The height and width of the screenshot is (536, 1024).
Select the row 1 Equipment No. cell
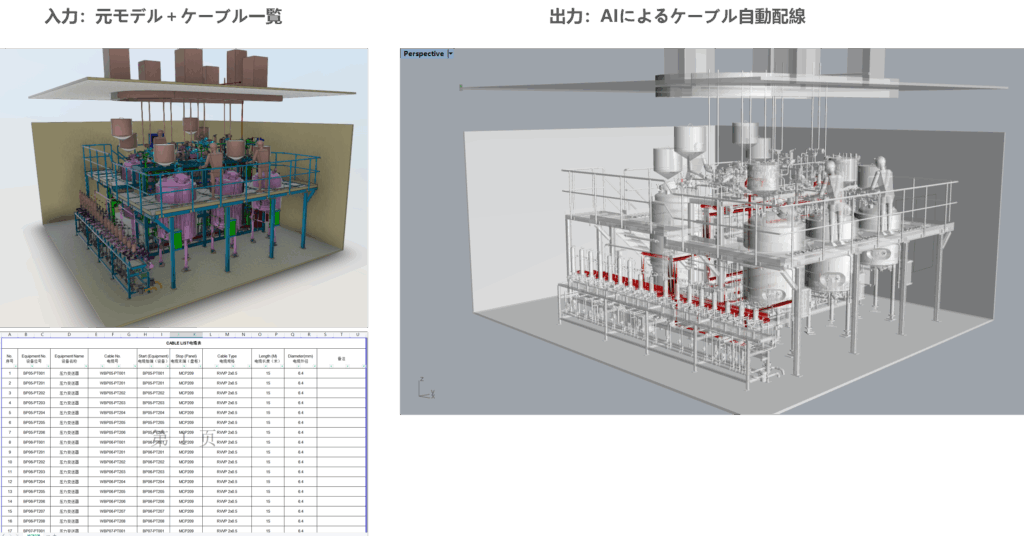coord(34,373)
